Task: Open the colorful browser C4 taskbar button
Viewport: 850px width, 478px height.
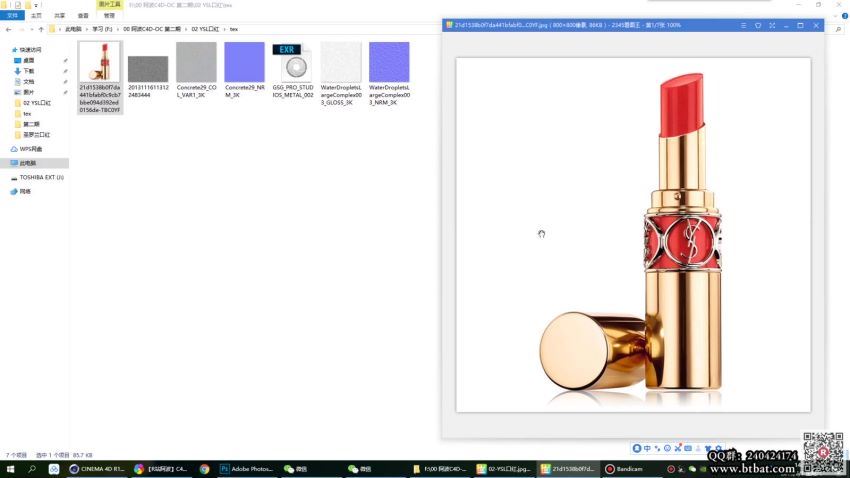Action: (x=162, y=469)
